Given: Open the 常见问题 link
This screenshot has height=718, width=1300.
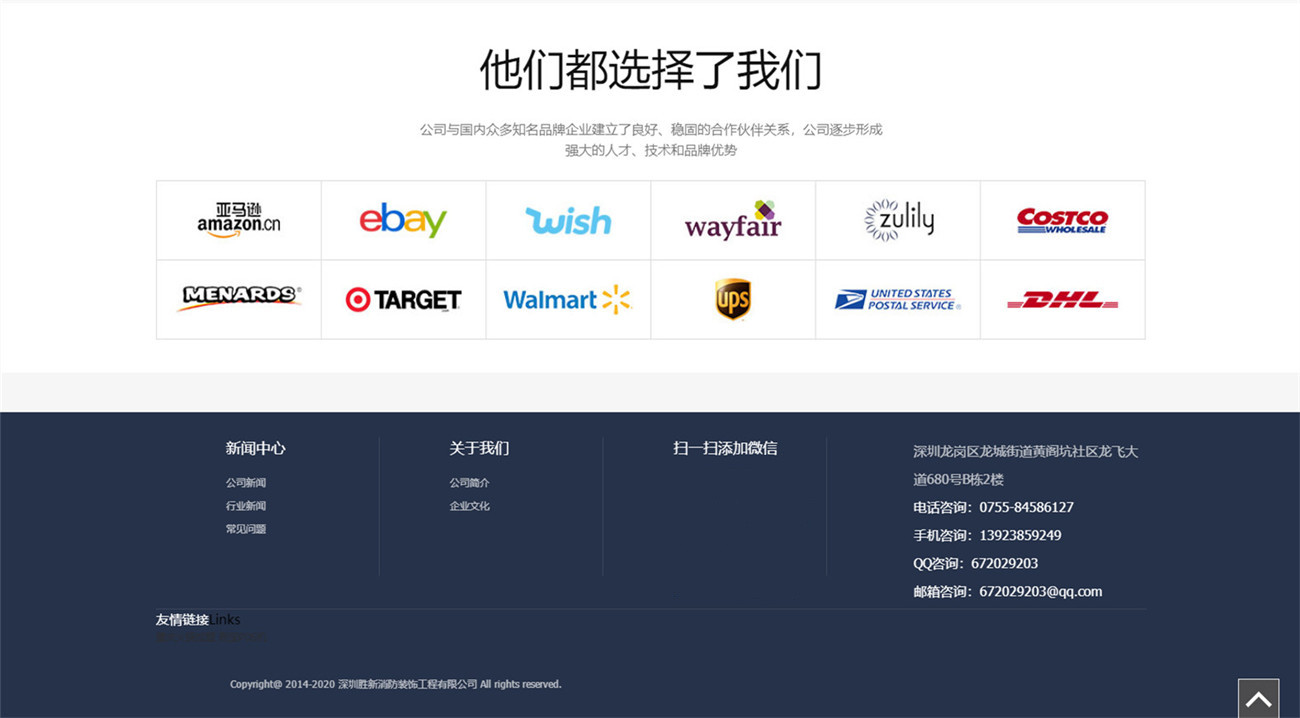Looking at the screenshot, I should click(x=246, y=529).
